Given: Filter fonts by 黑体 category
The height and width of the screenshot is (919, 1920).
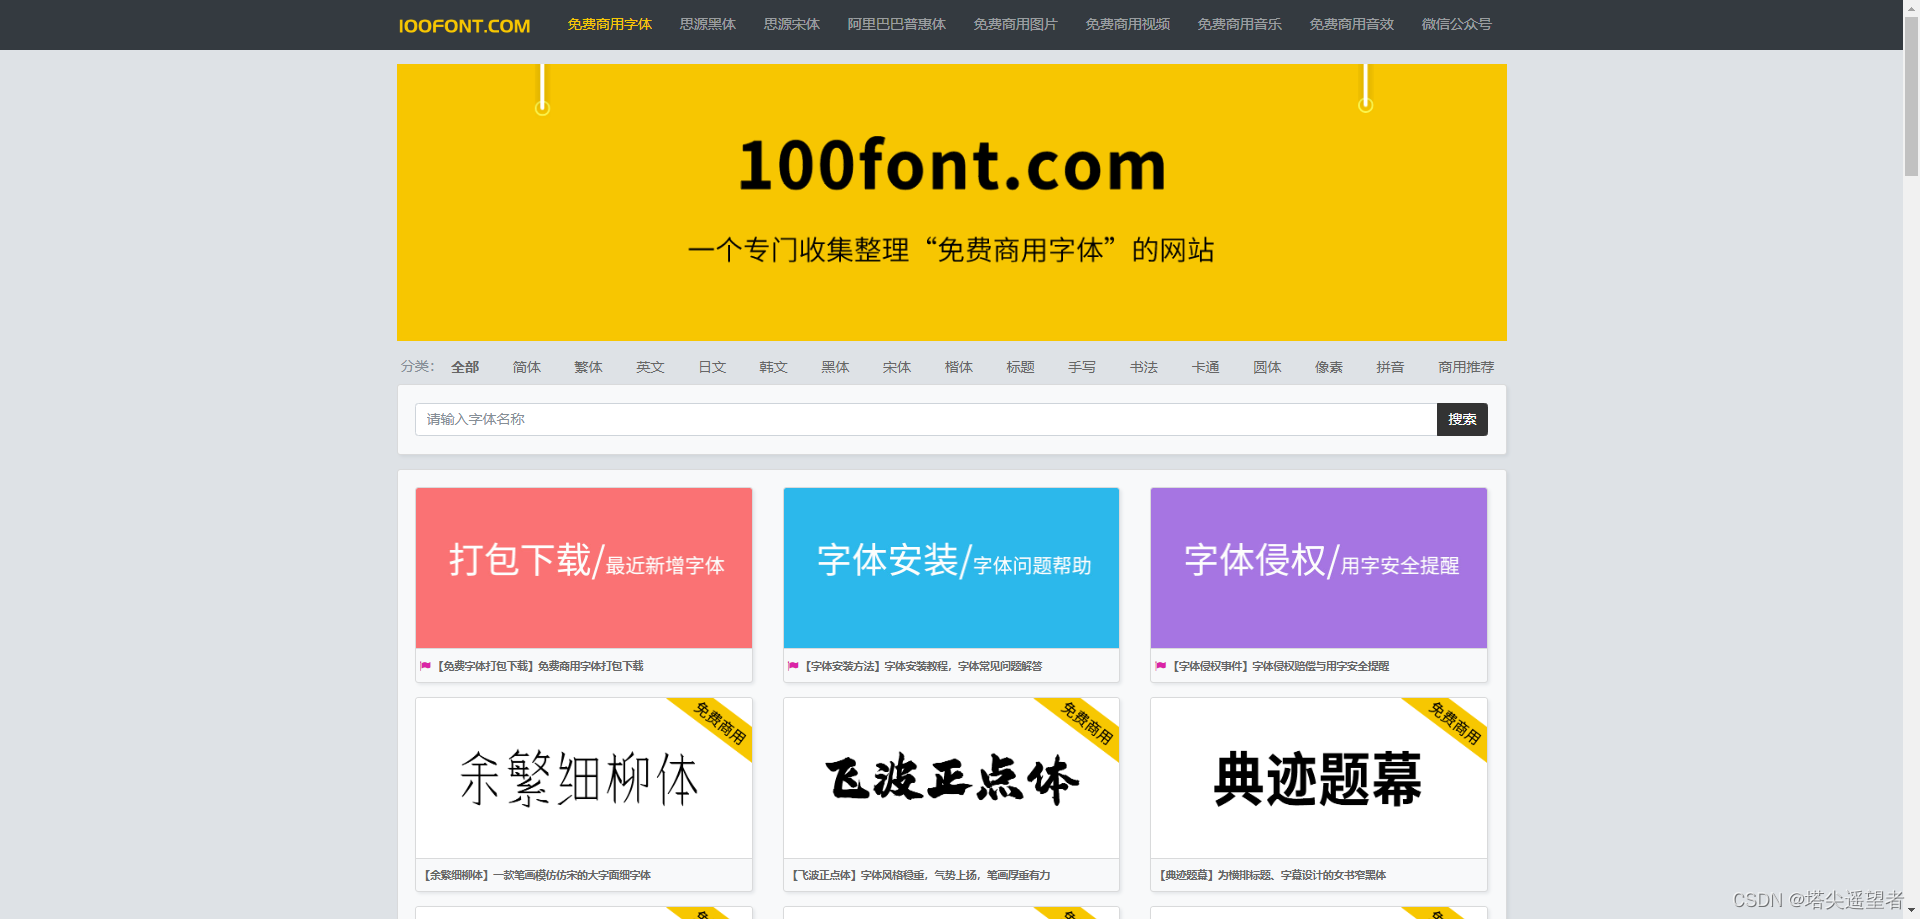Looking at the screenshot, I should point(835,367).
